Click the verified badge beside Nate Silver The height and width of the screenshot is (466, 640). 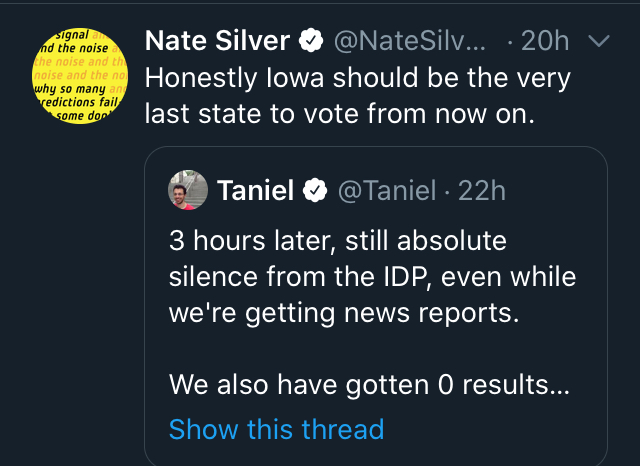click(x=313, y=41)
